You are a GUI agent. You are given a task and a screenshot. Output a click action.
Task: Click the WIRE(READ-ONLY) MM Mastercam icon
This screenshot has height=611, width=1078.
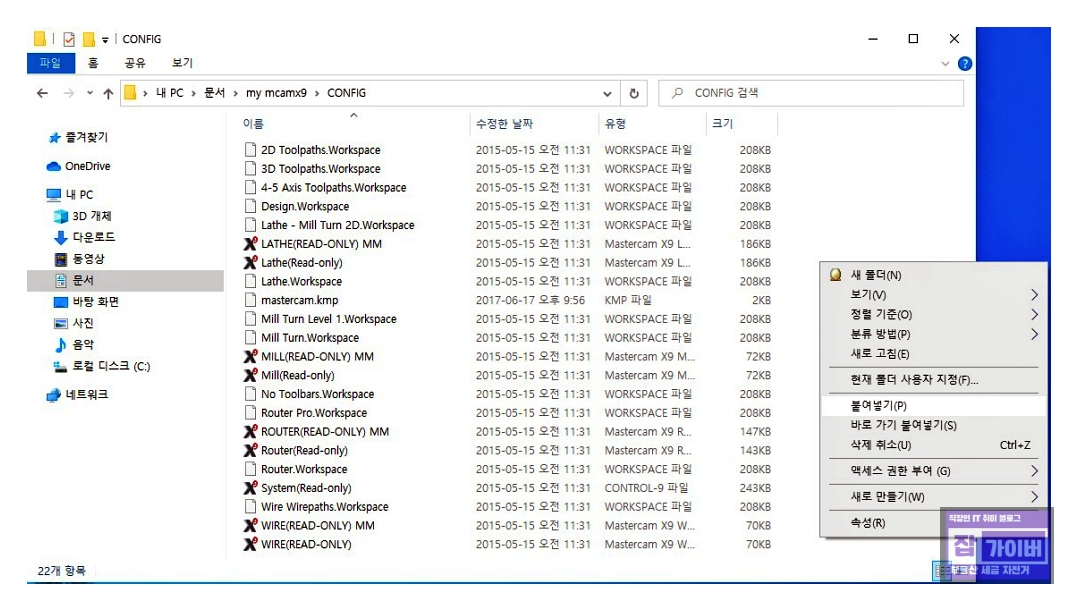251,526
